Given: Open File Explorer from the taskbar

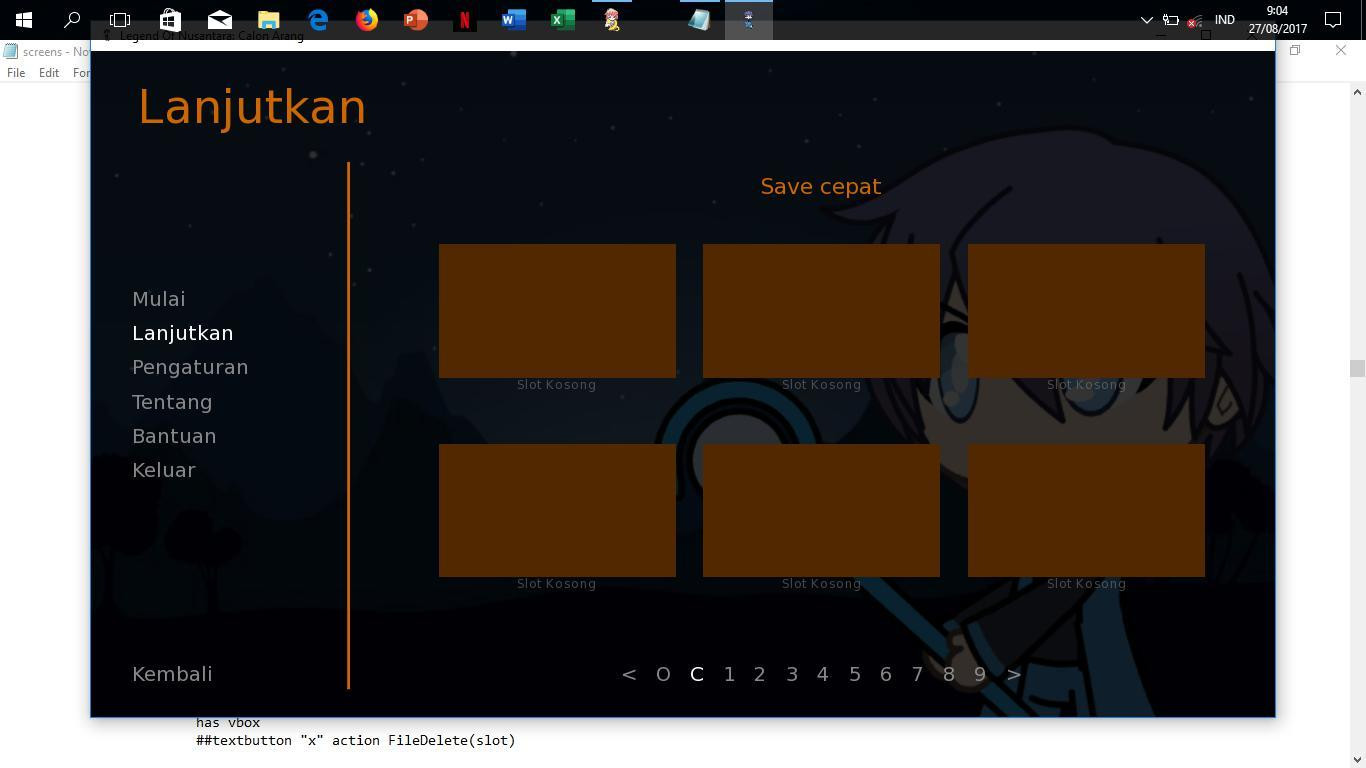Looking at the screenshot, I should 268,19.
